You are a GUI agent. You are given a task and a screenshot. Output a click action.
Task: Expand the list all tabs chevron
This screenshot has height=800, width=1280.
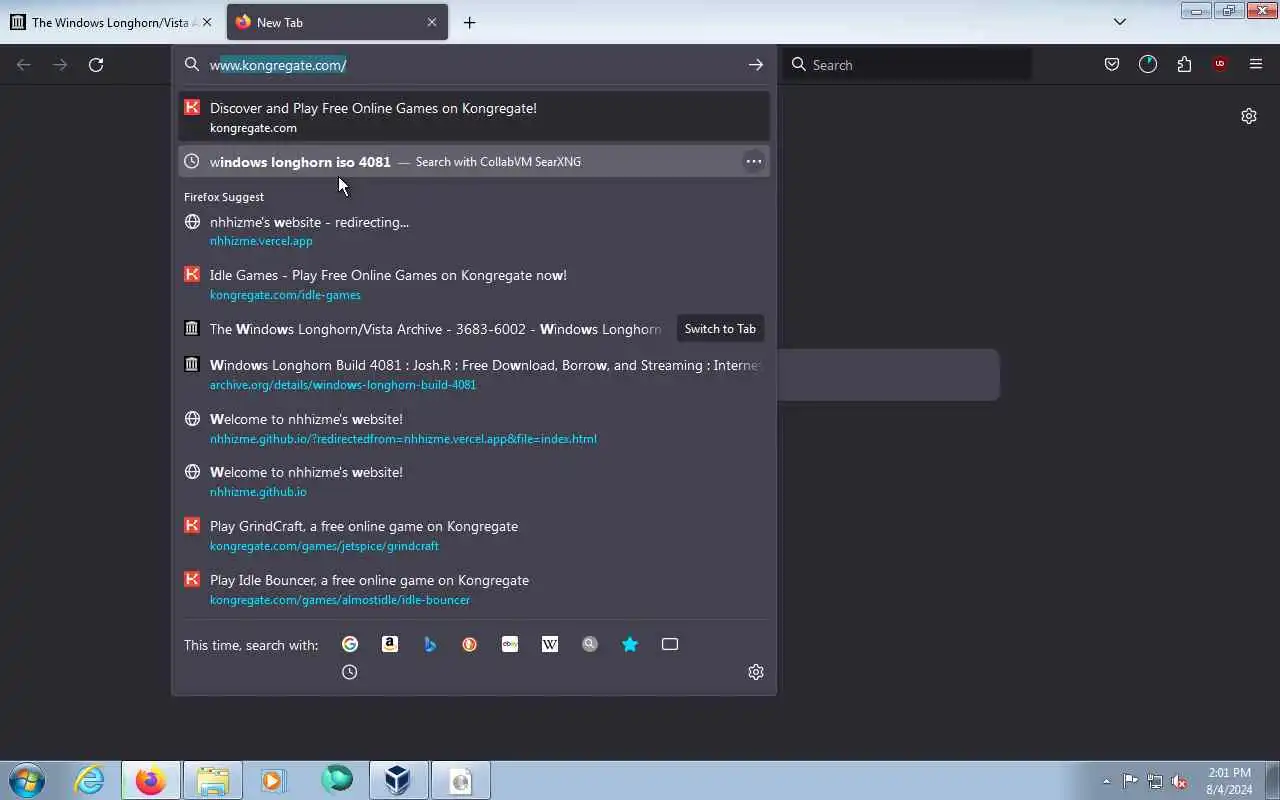coord(1120,22)
